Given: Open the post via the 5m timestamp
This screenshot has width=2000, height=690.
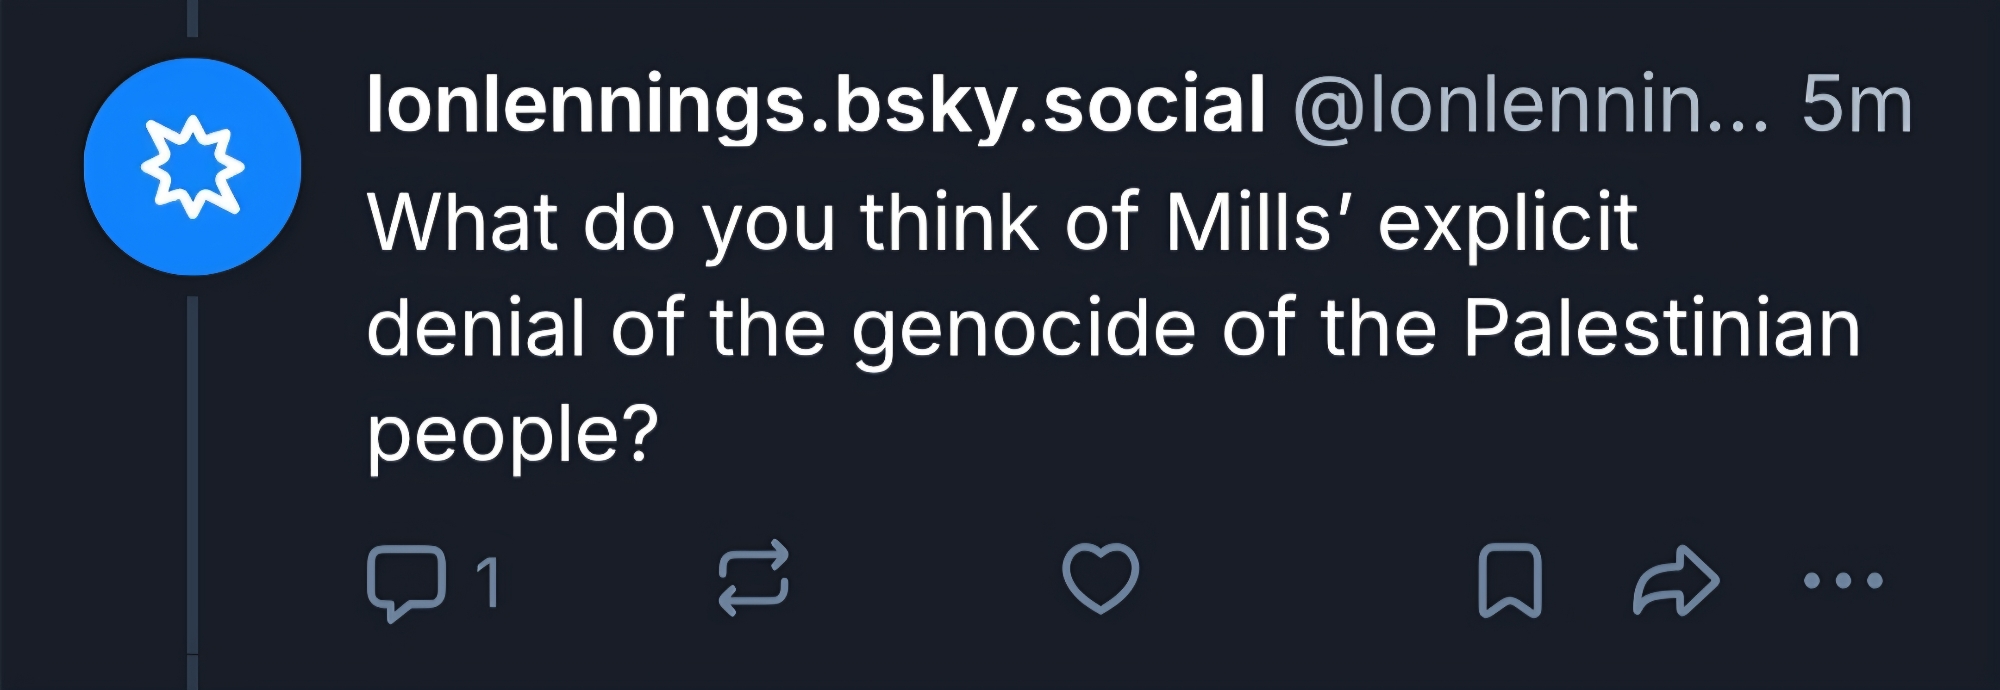Looking at the screenshot, I should click(x=1856, y=105).
